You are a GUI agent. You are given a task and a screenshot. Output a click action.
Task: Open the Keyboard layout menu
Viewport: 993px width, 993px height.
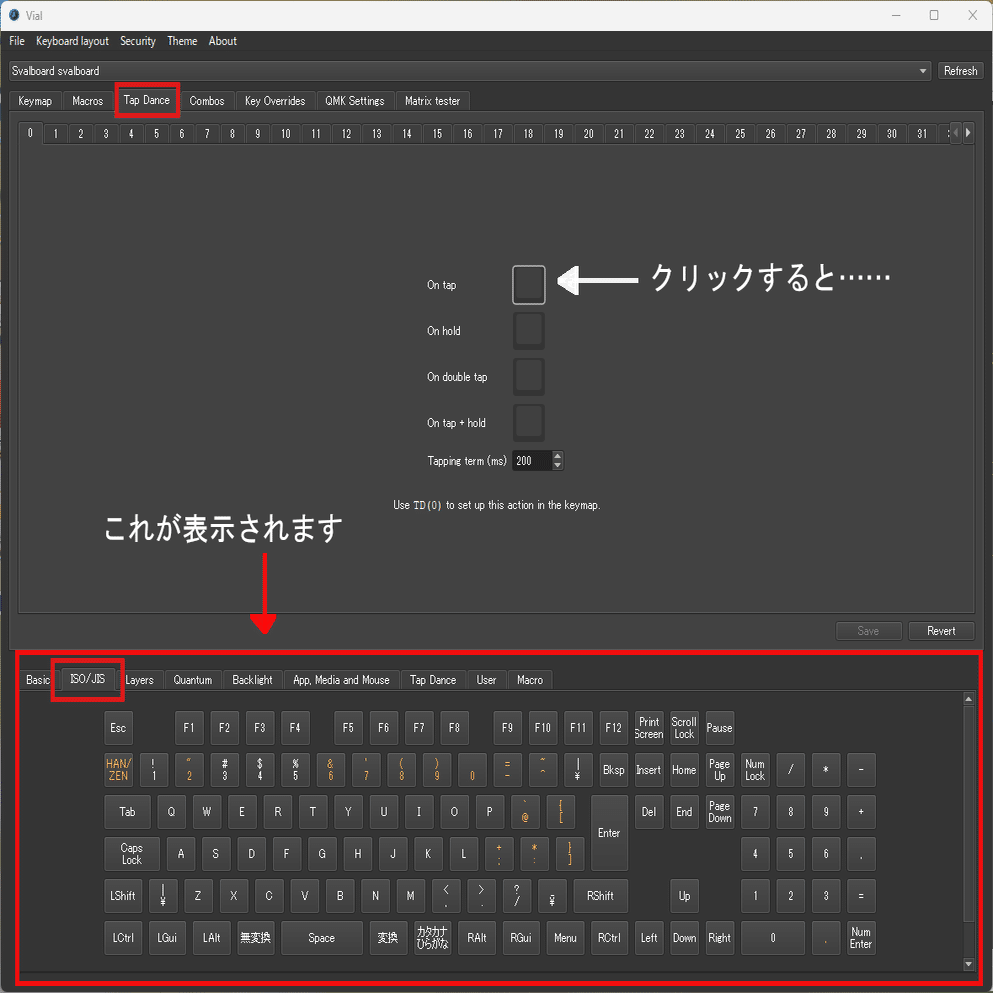[72, 41]
